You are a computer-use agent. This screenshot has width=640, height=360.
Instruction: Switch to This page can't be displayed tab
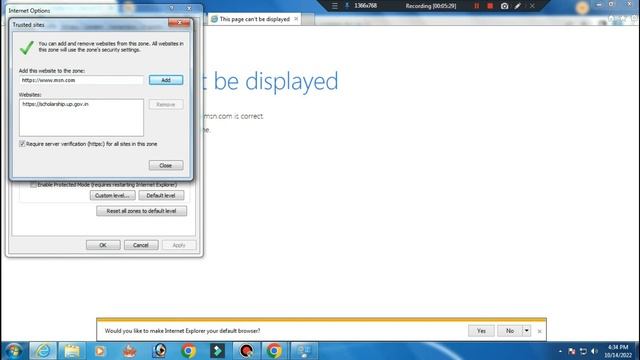tap(254, 19)
